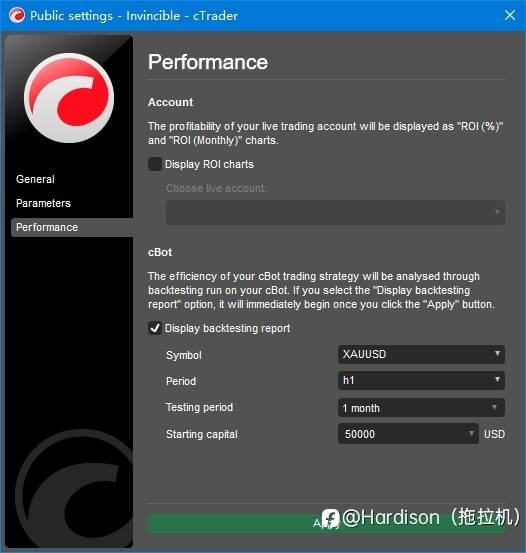Click the Symbol field label
This screenshot has width=526, height=553.
coord(184,355)
